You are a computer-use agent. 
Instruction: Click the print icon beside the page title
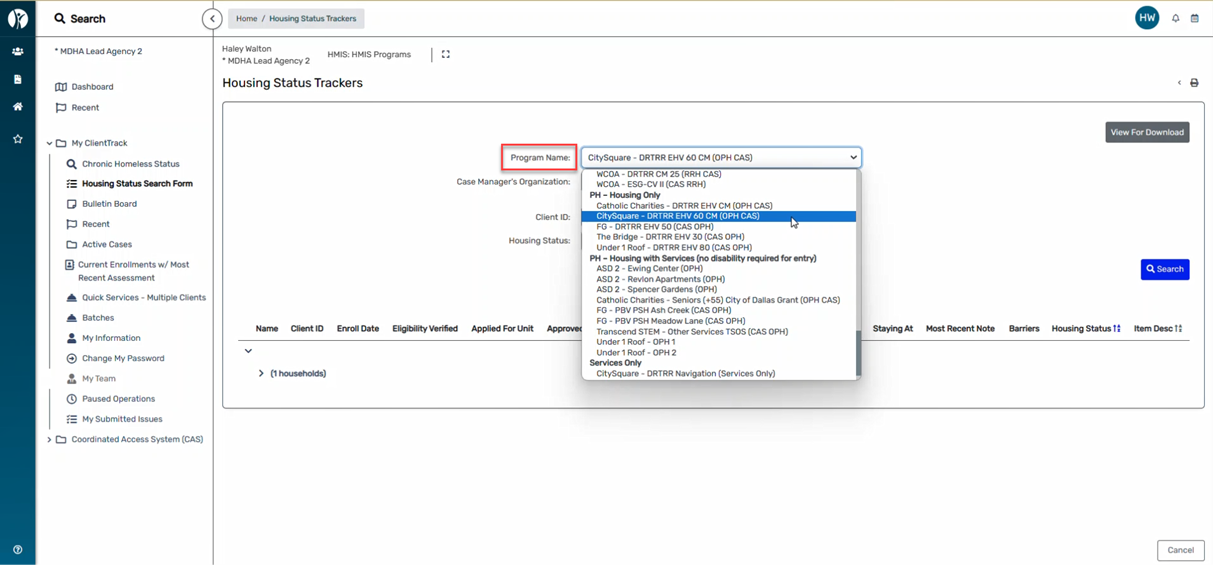1194,83
